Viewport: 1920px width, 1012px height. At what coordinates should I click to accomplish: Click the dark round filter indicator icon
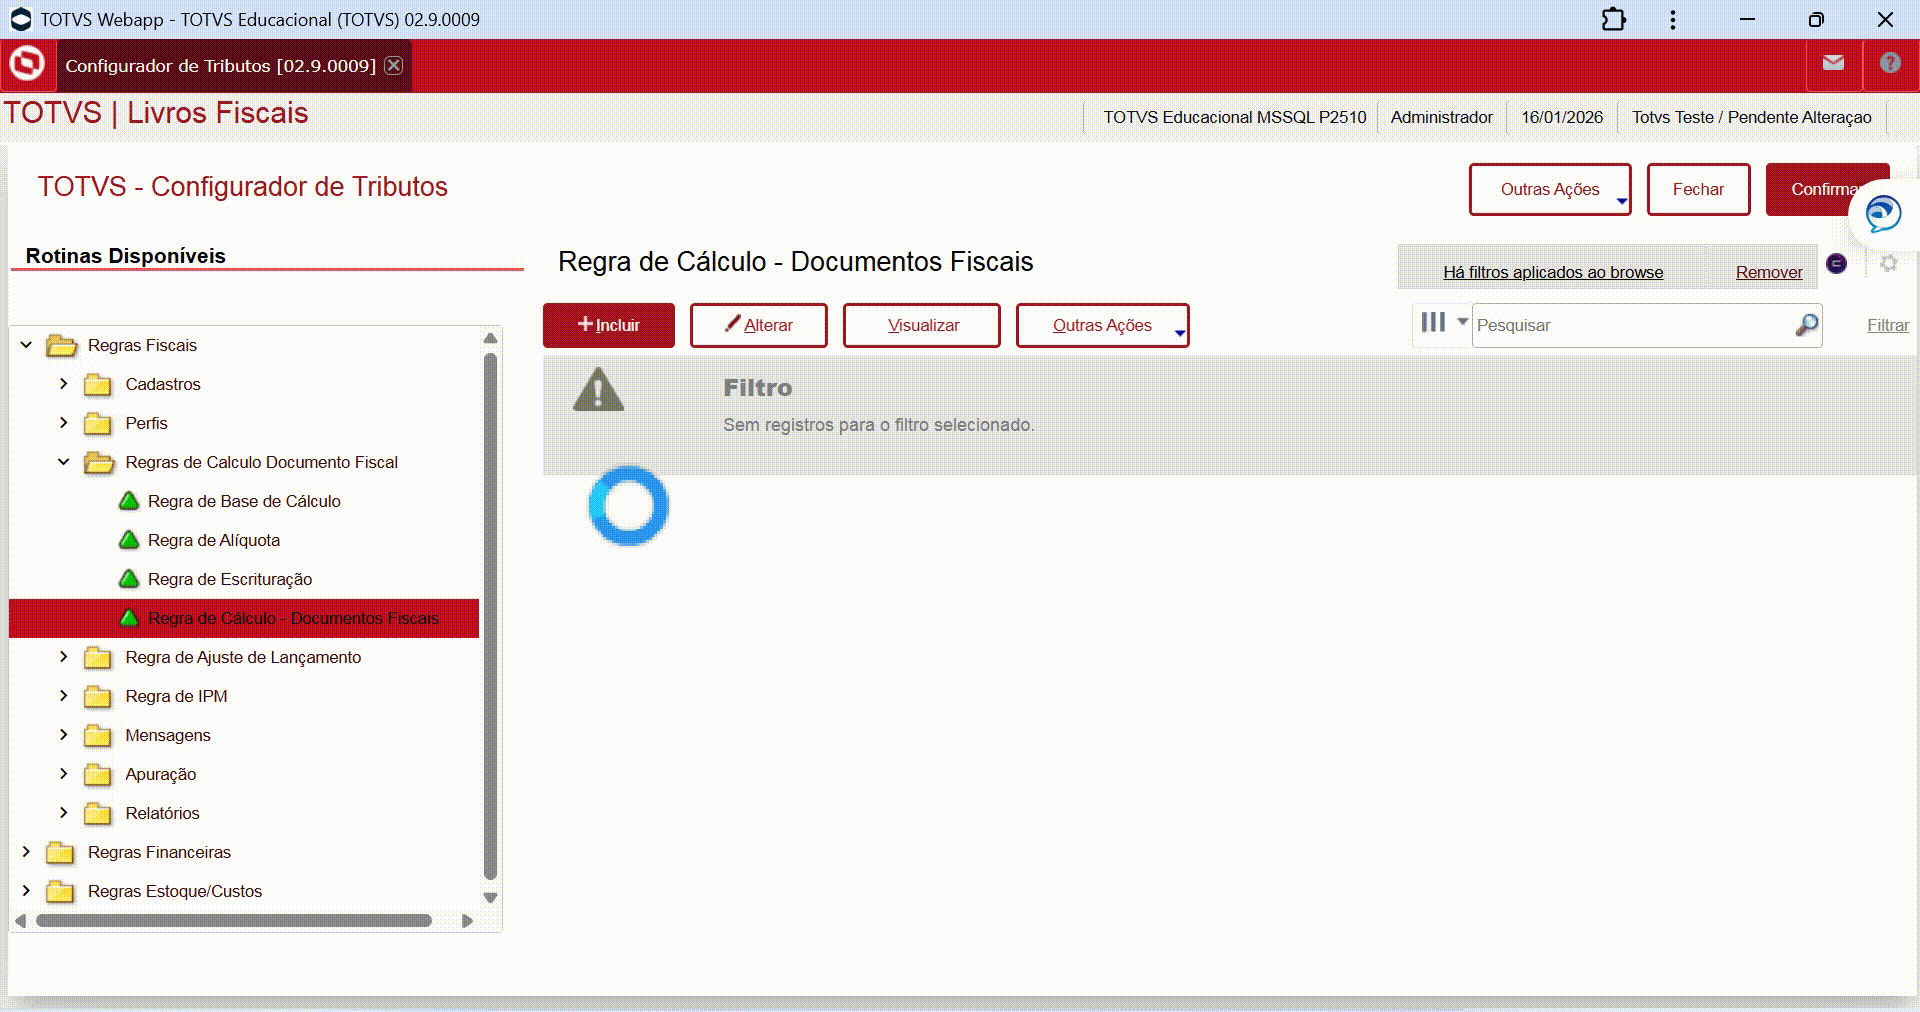tap(1837, 263)
